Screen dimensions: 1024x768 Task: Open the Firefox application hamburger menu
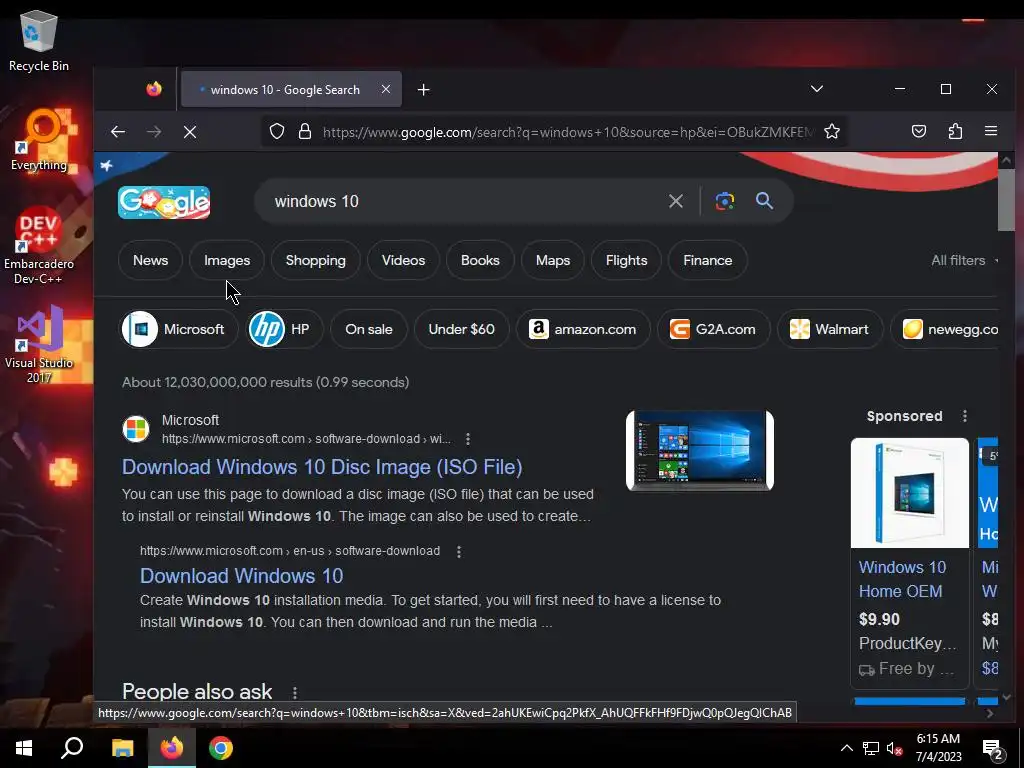991,131
